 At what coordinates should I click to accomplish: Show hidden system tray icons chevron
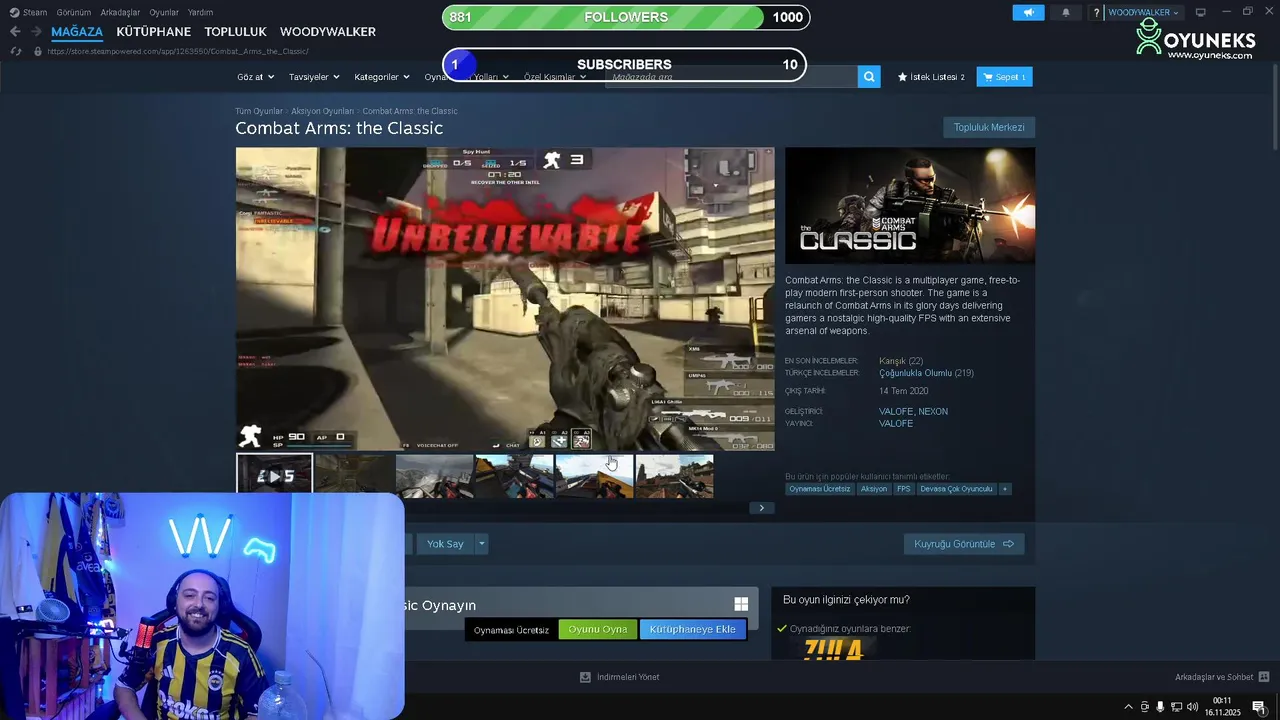click(1129, 707)
